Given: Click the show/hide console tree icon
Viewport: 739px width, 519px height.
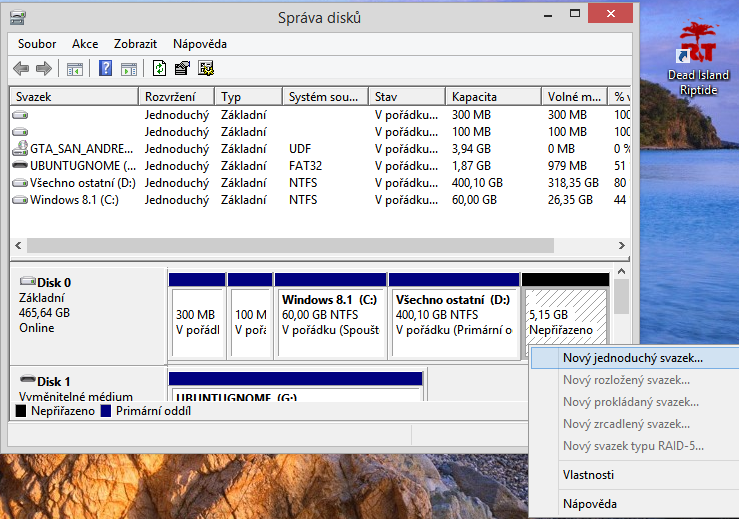Looking at the screenshot, I should [74, 69].
